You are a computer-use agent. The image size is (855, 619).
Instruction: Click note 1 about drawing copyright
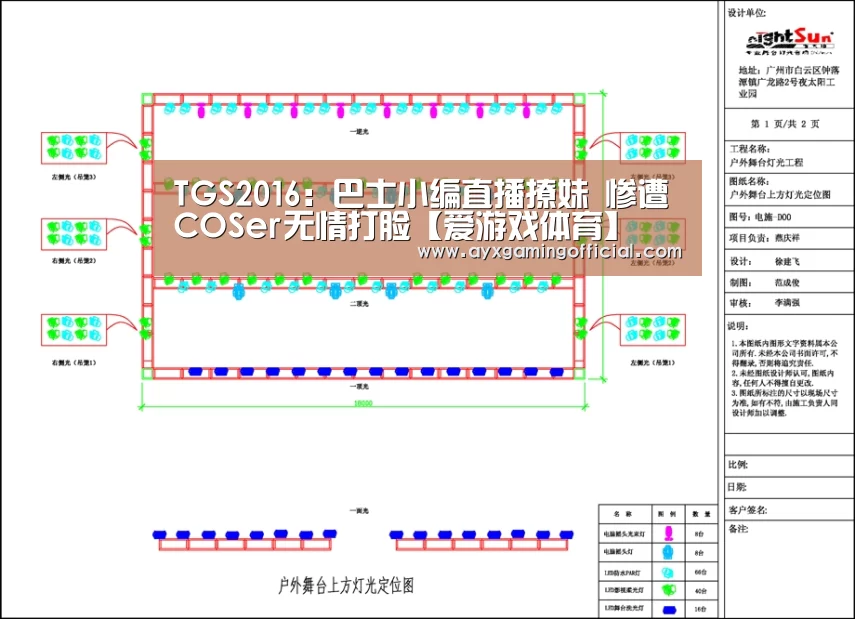click(x=785, y=353)
